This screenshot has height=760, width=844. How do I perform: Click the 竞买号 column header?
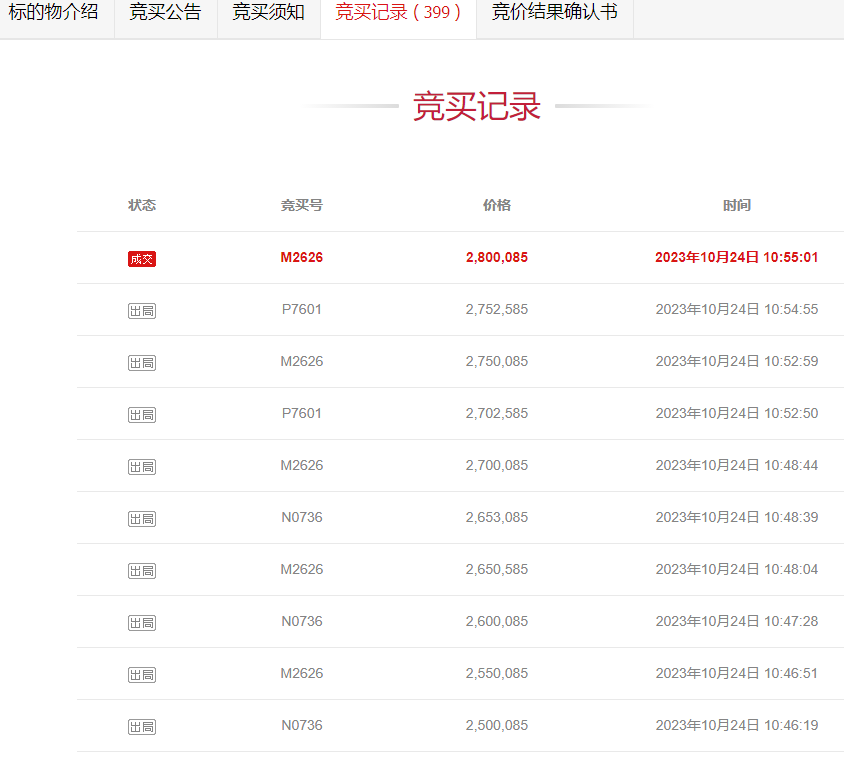click(x=302, y=205)
